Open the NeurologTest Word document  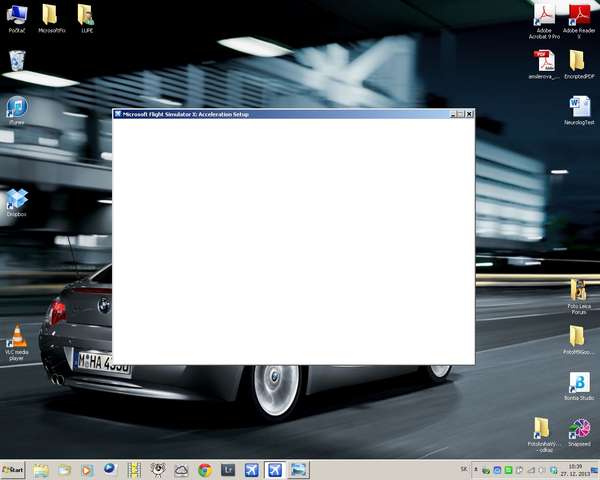click(x=579, y=110)
